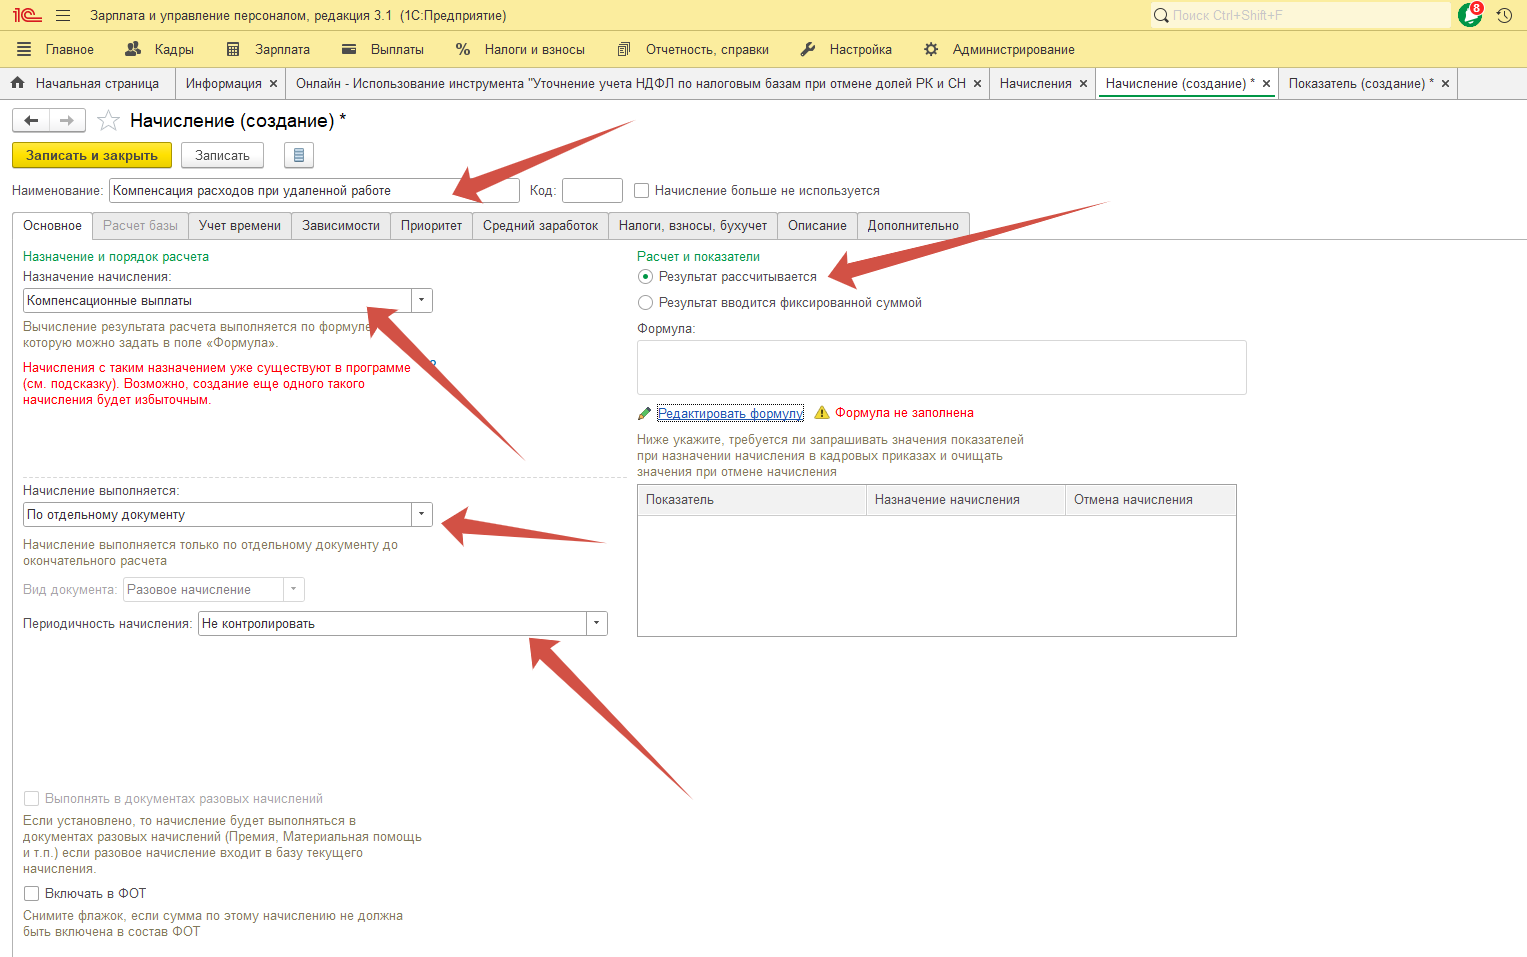Toggle the 'Включать в ФОТ' checkbox
Viewport: 1527px width, 957px height.
click(32, 893)
